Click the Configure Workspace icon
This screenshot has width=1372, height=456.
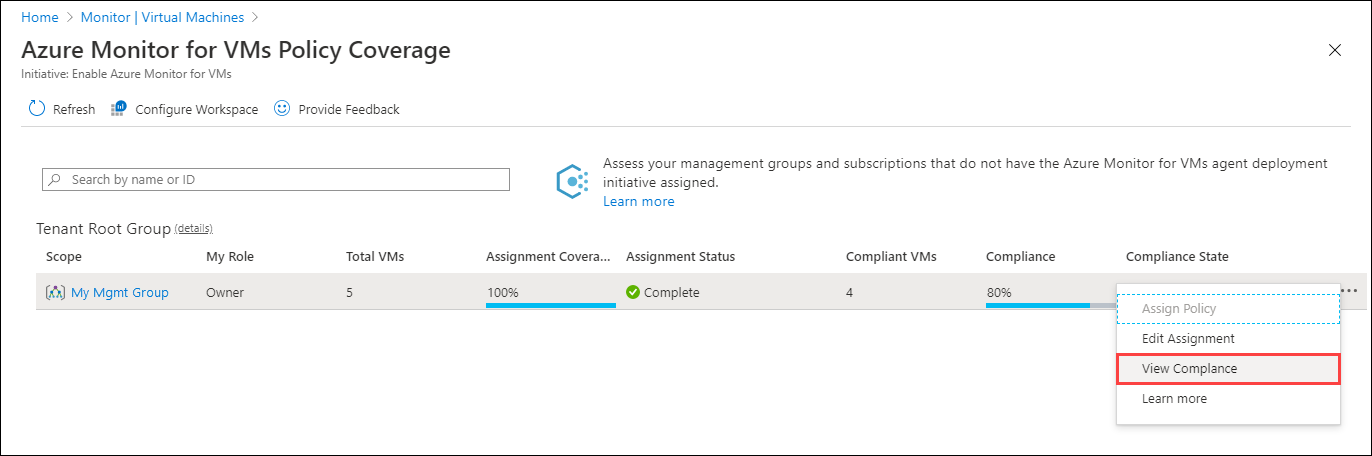point(119,108)
